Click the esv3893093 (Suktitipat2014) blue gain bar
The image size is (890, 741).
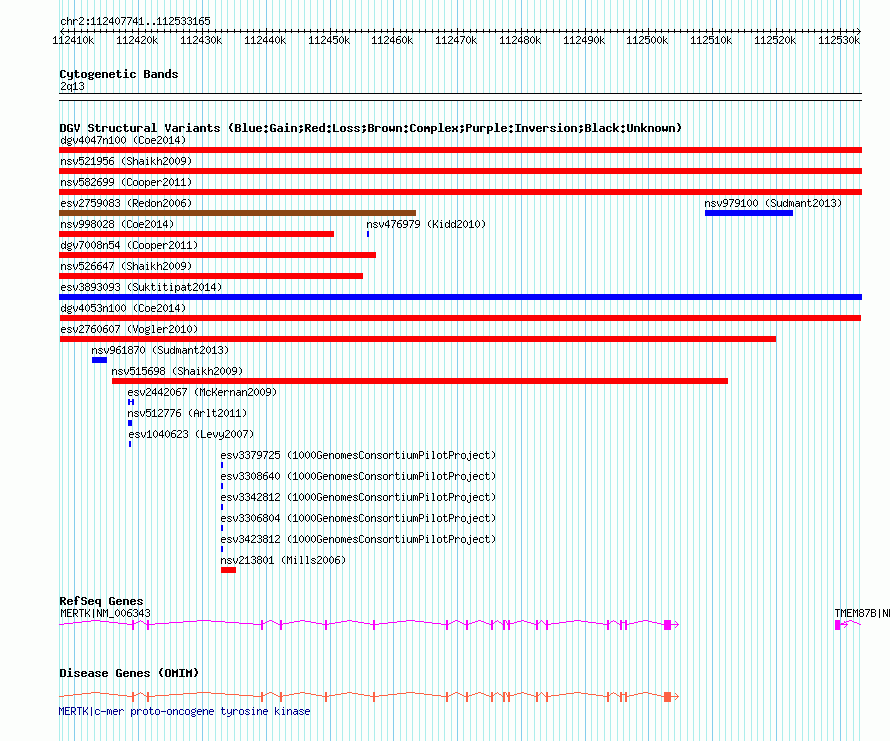[460, 297]
